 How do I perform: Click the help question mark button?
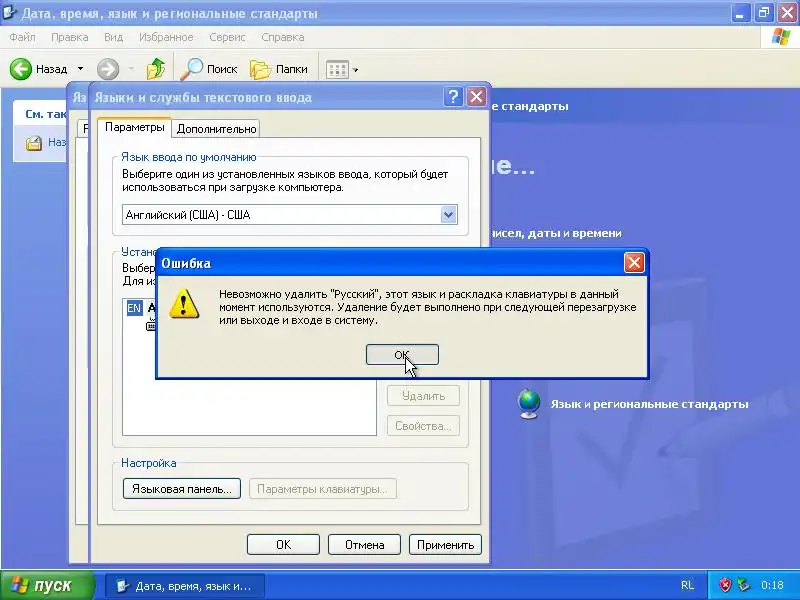tap(454, 96)
